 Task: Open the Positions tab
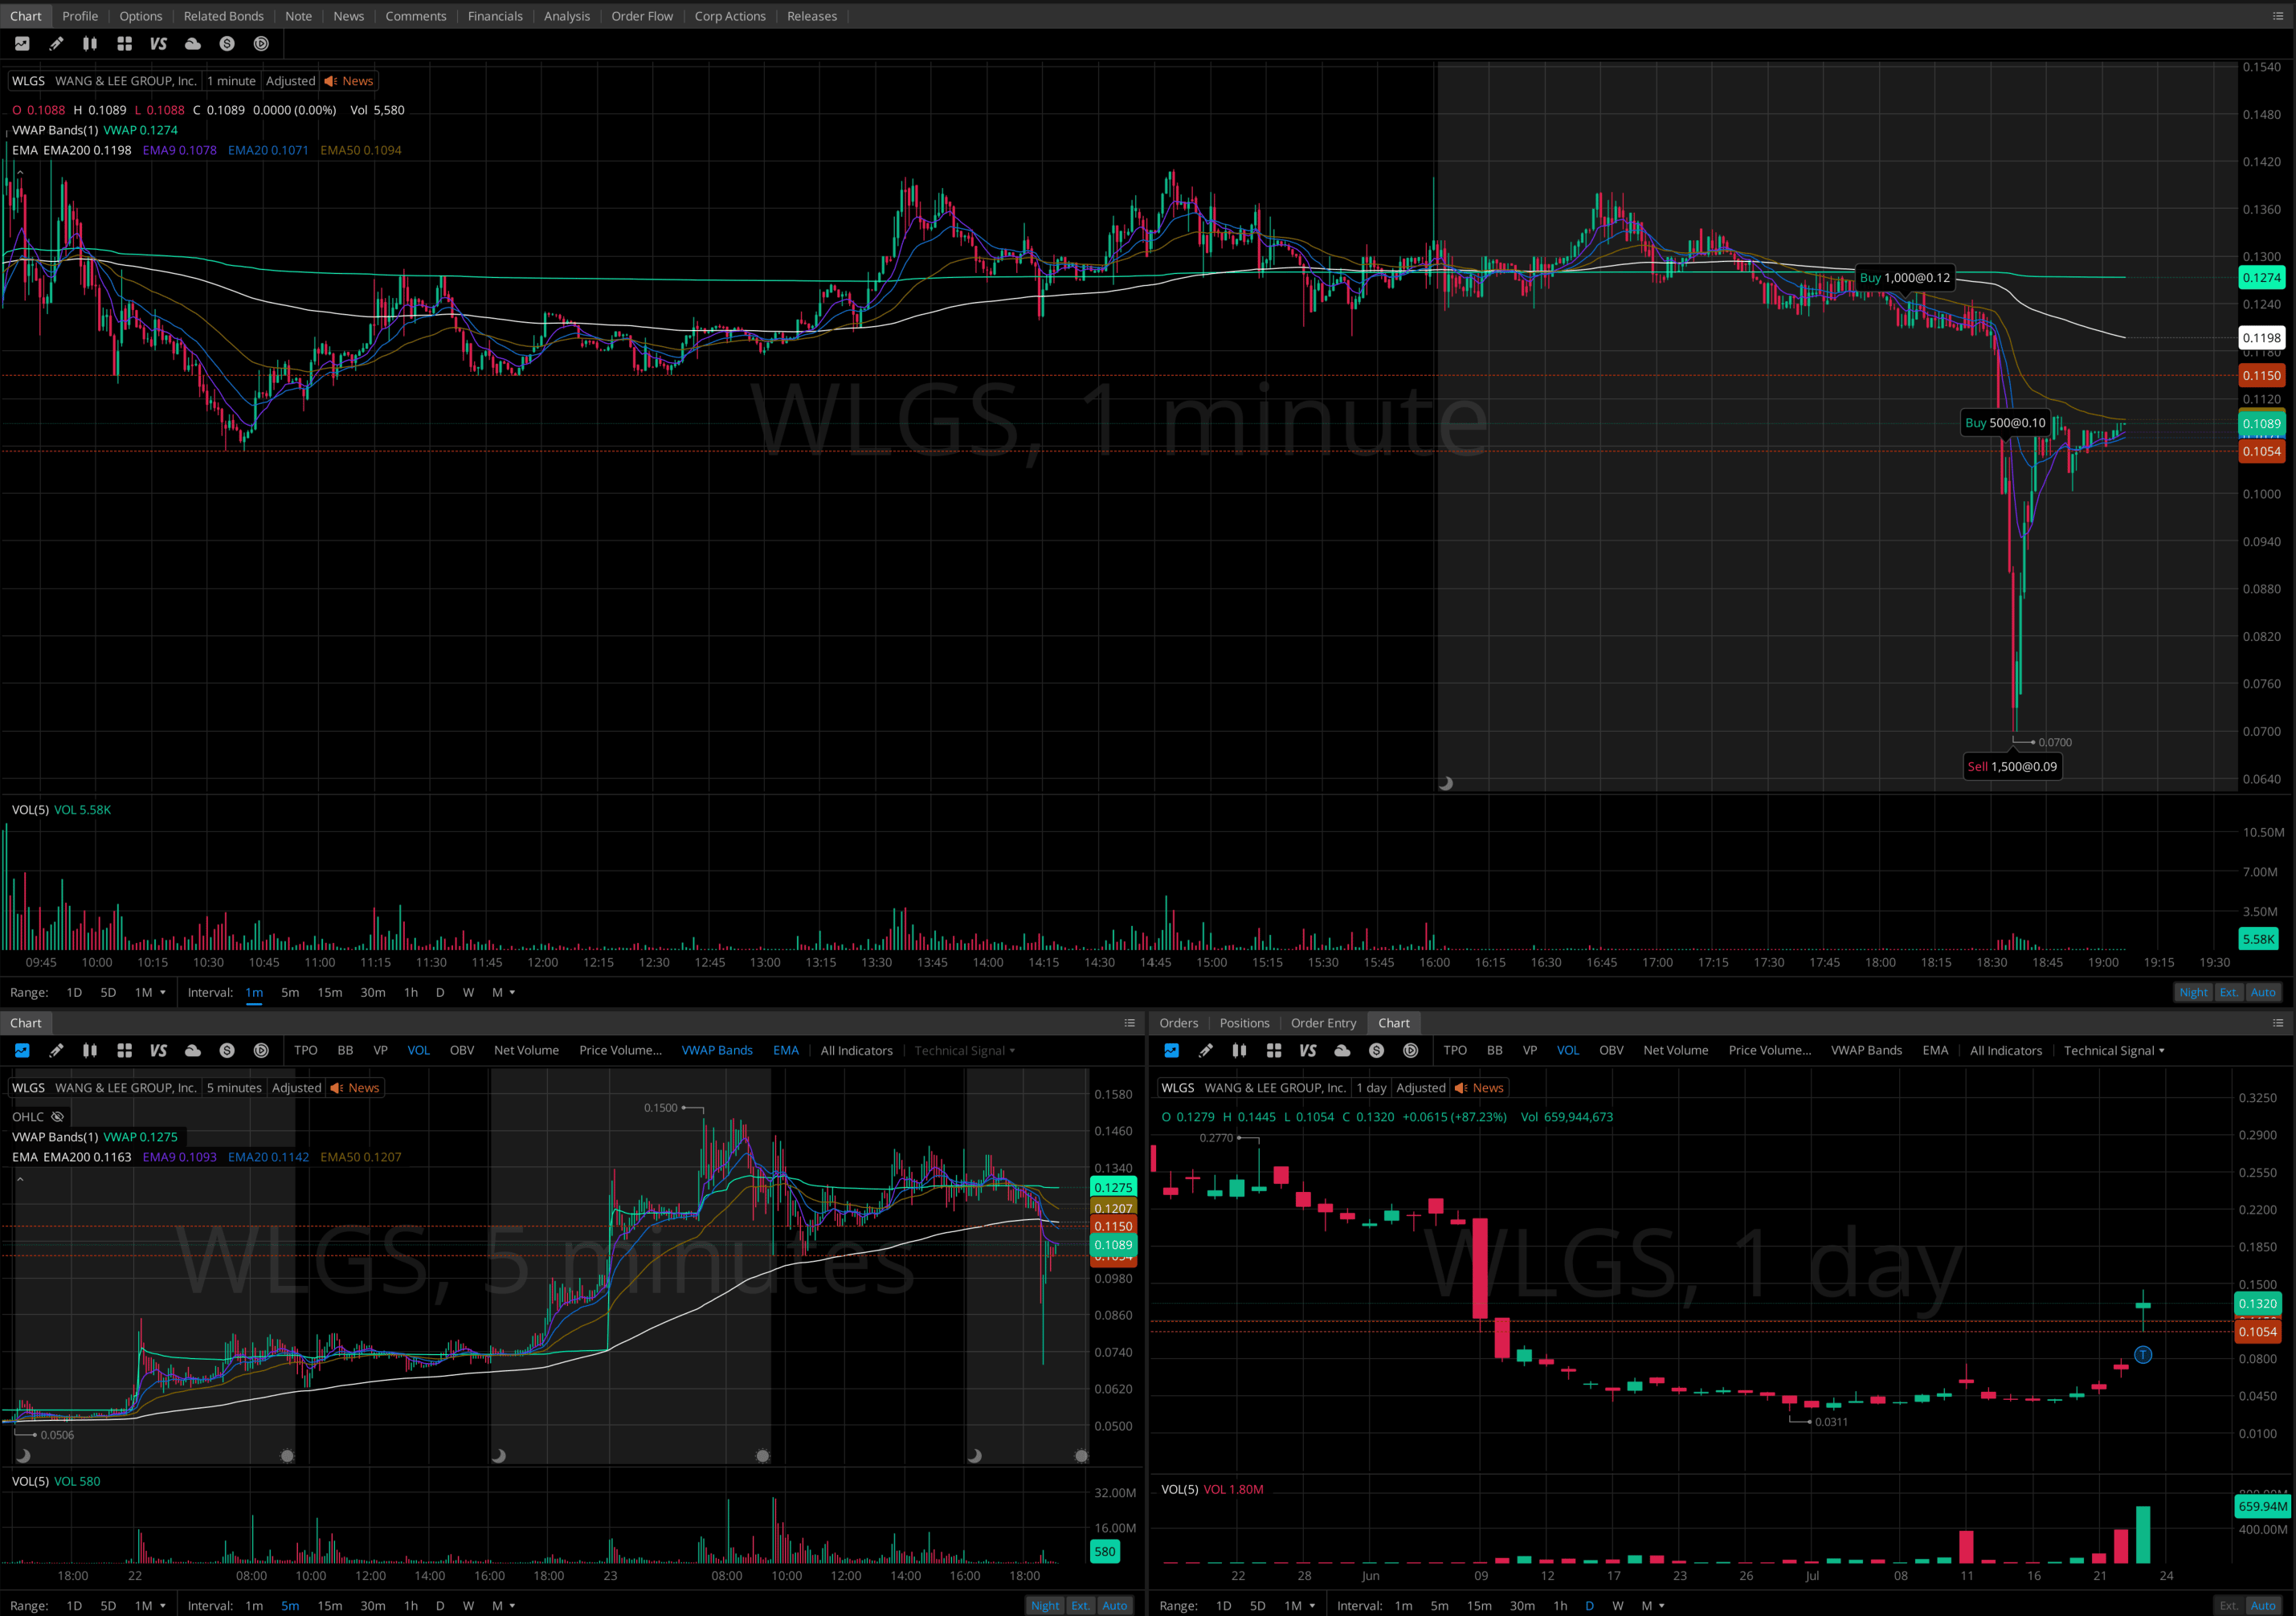point(1244,1023)
